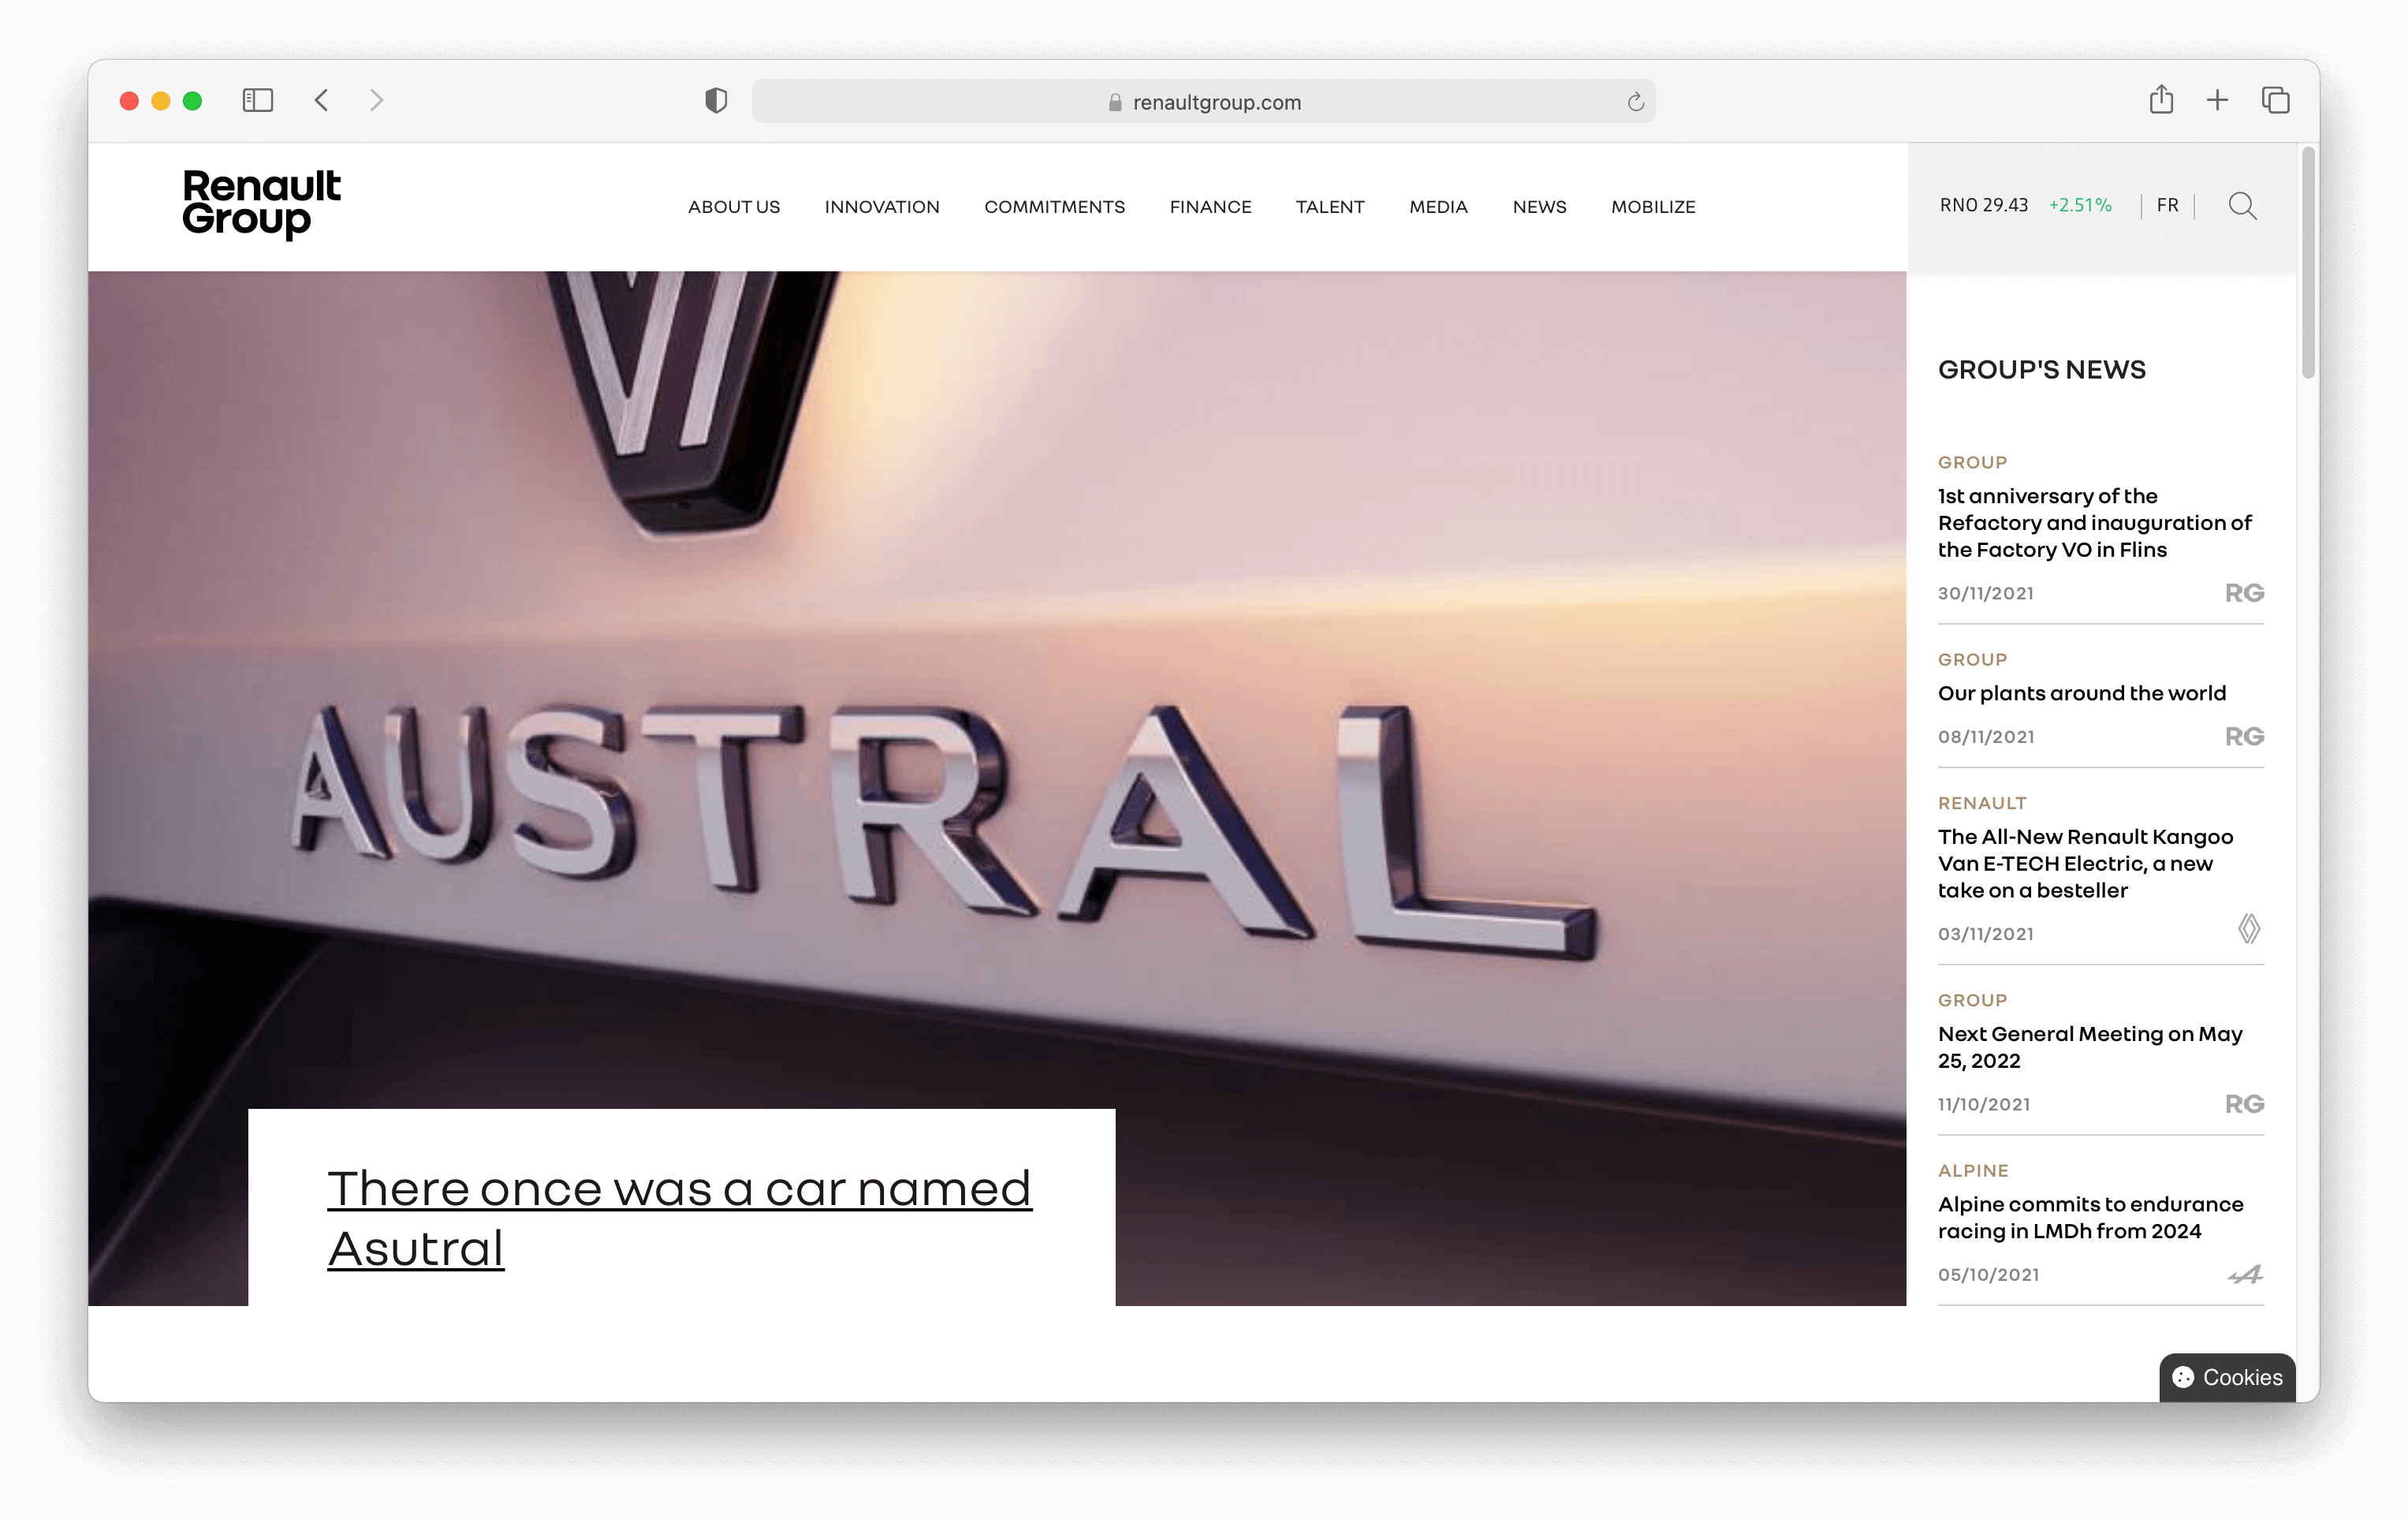Switch site language to FR
This screenshot has width=2408, height=1519.
point(2167,205)
